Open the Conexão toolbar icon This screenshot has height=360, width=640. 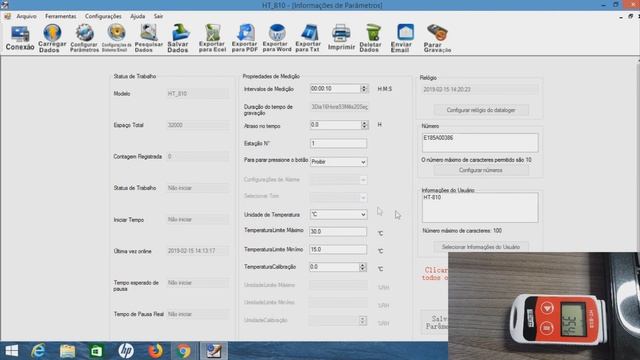20,38
